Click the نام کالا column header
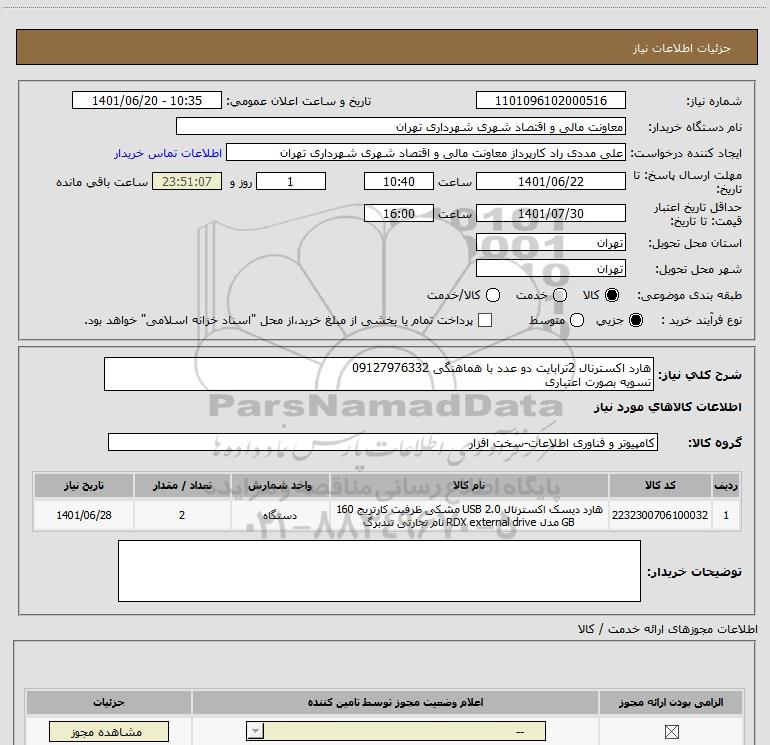Screen dimensions: 770x745 [469, 485]
